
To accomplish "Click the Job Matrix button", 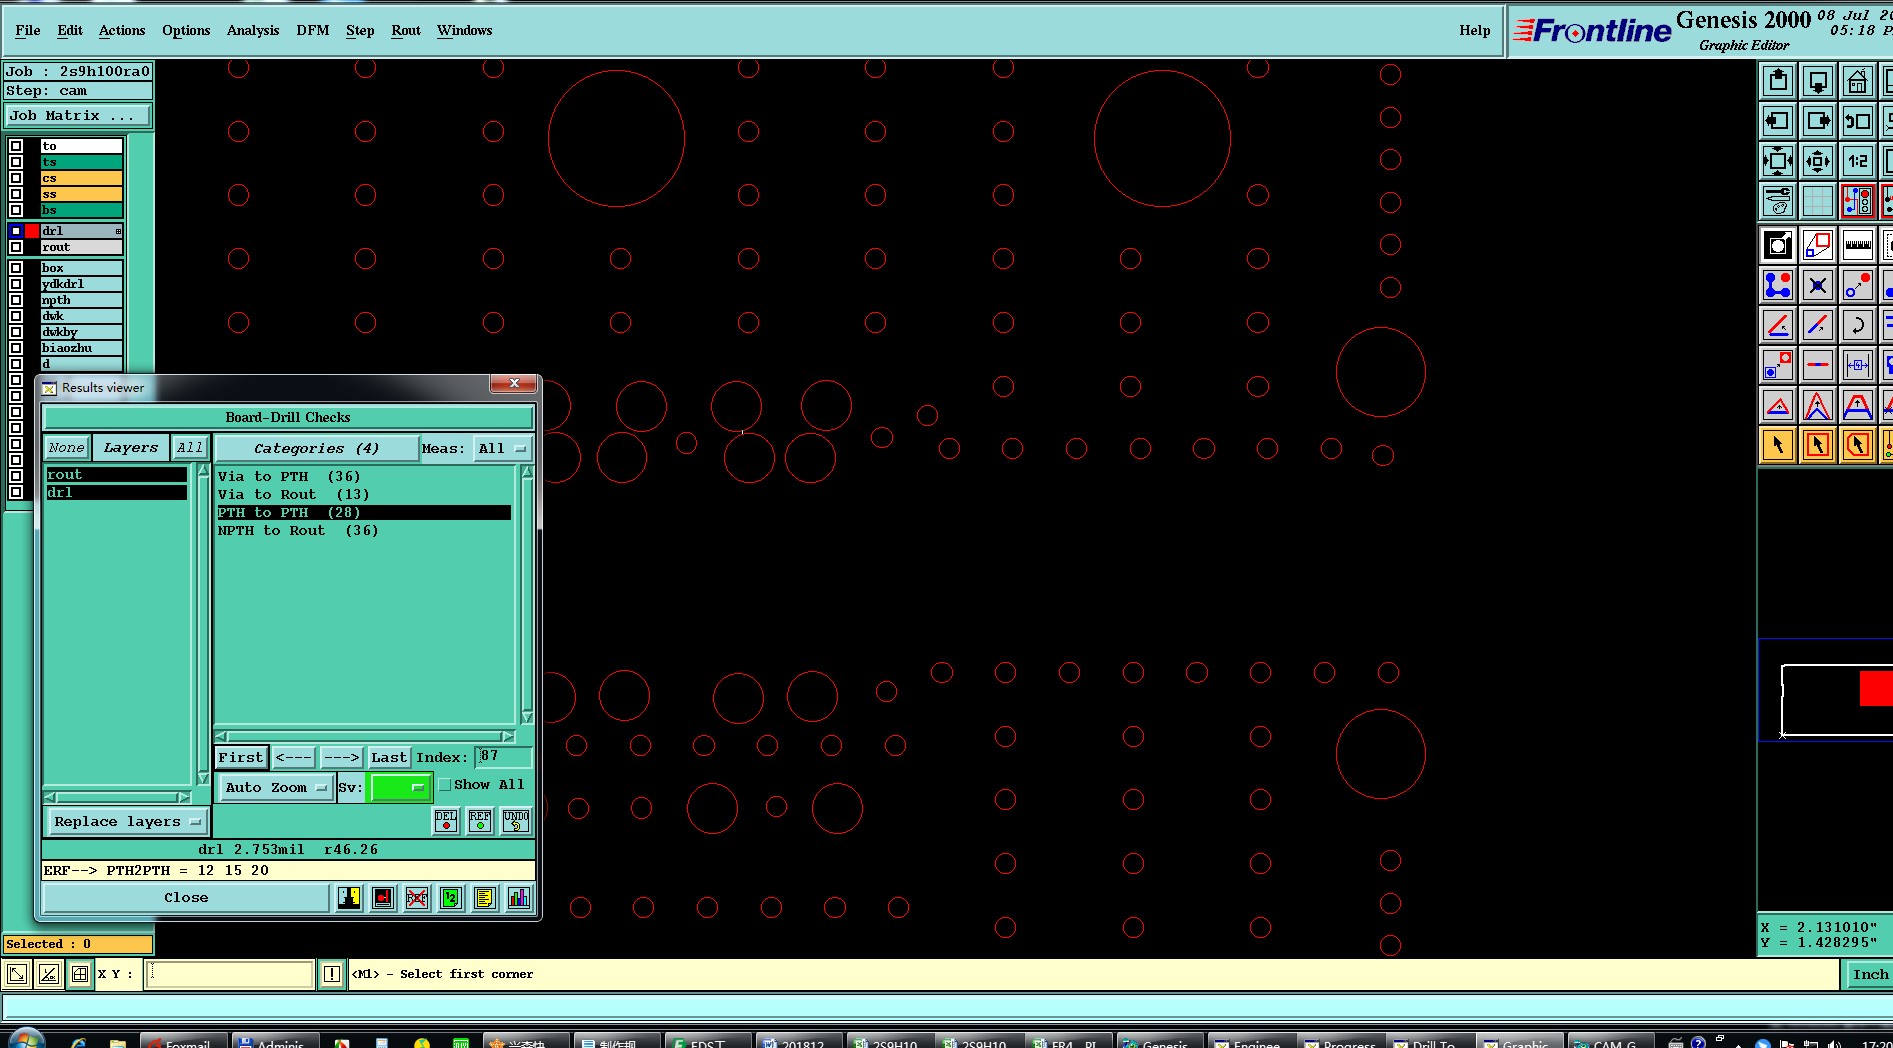I will coord(78,116).
